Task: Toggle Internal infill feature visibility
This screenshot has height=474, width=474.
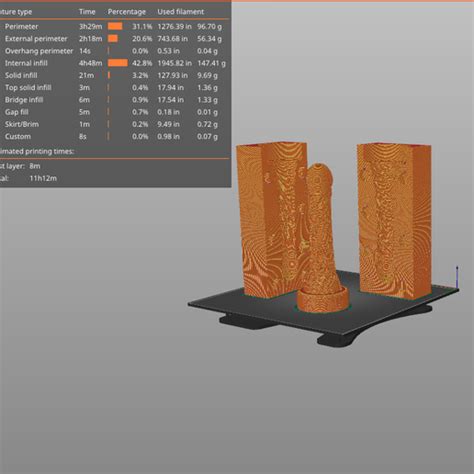Action: [x=114, y=63]
